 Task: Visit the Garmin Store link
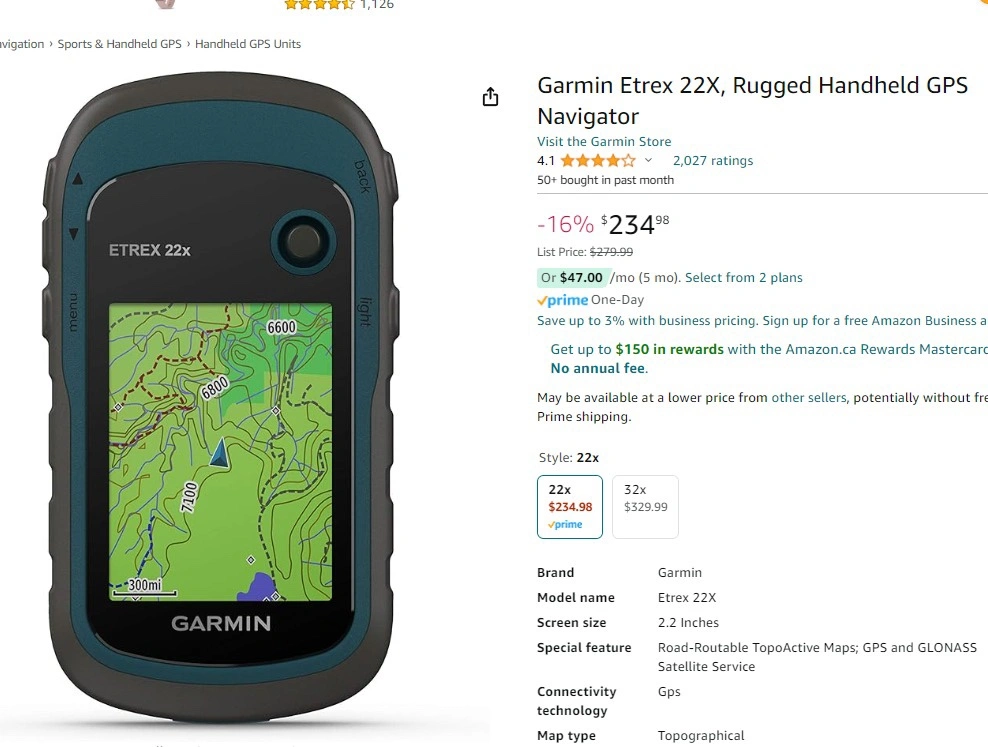click(x=604, y=142)
